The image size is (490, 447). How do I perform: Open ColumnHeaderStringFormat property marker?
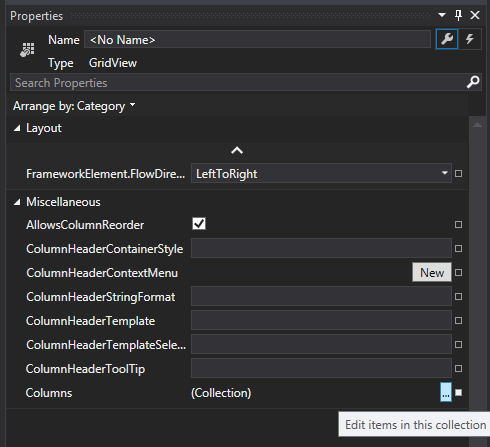458,296
